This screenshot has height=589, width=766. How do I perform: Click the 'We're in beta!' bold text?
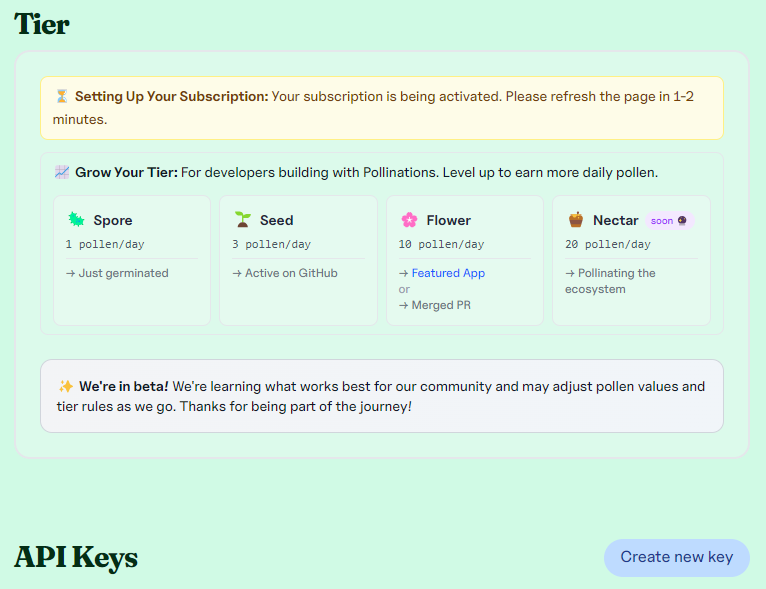[124, 386]
